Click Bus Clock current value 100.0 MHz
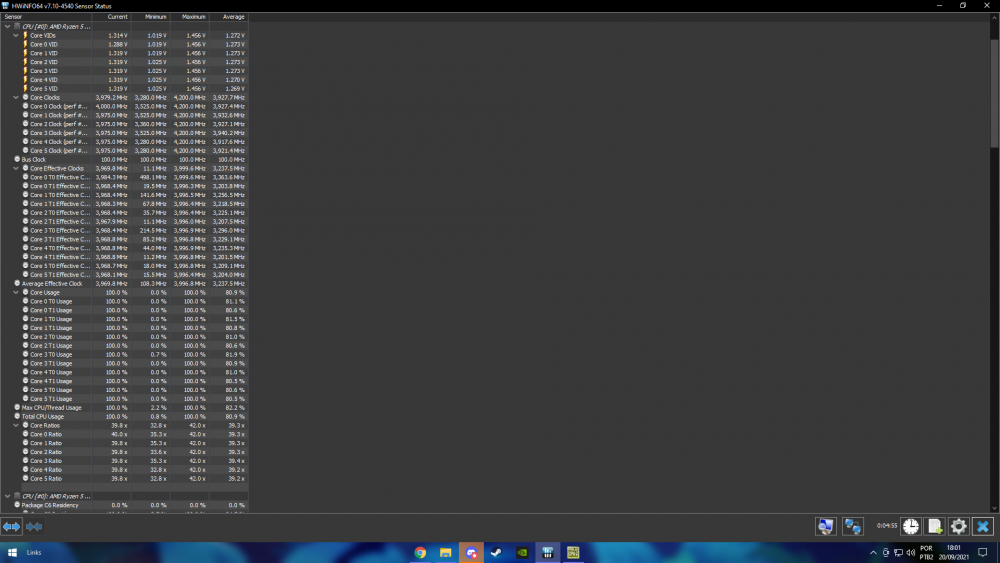 point(114,159)
